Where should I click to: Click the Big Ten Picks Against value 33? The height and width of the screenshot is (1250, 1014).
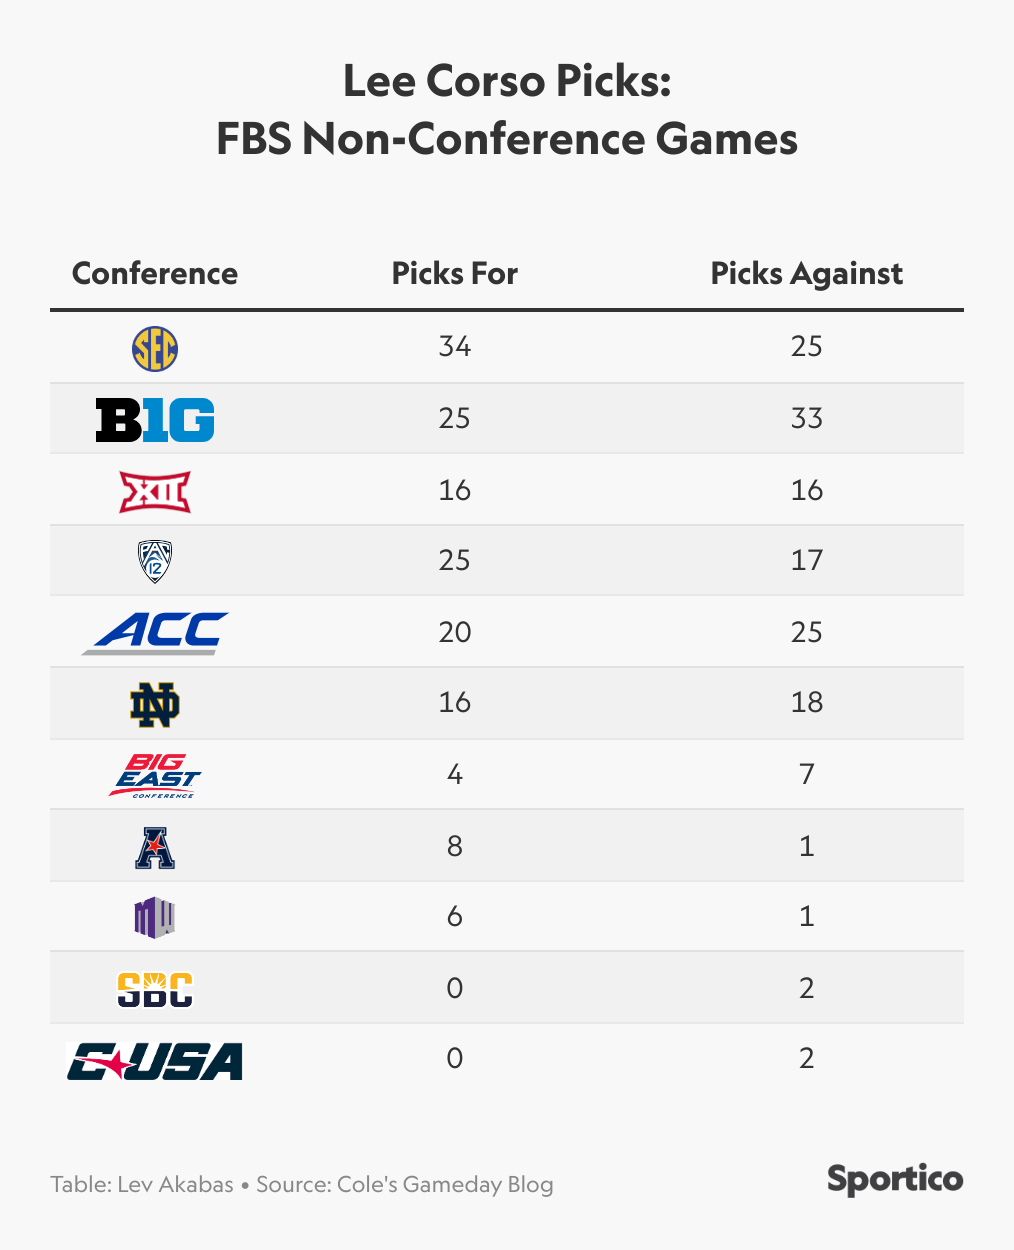[806, 418]
